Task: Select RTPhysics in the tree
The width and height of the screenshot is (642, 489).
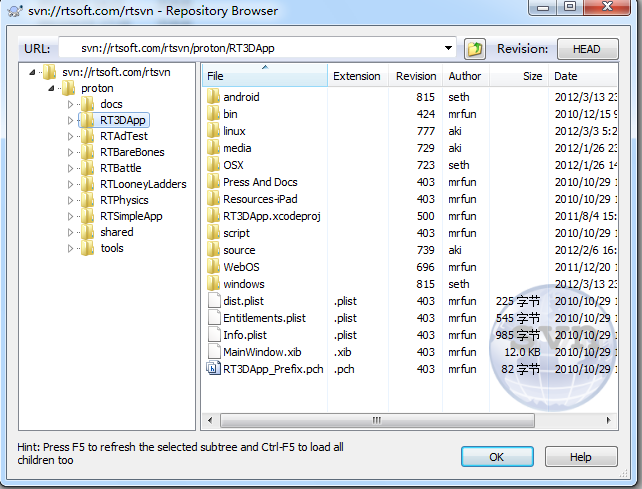Action: pyautogui.click(x=124, y=200)
